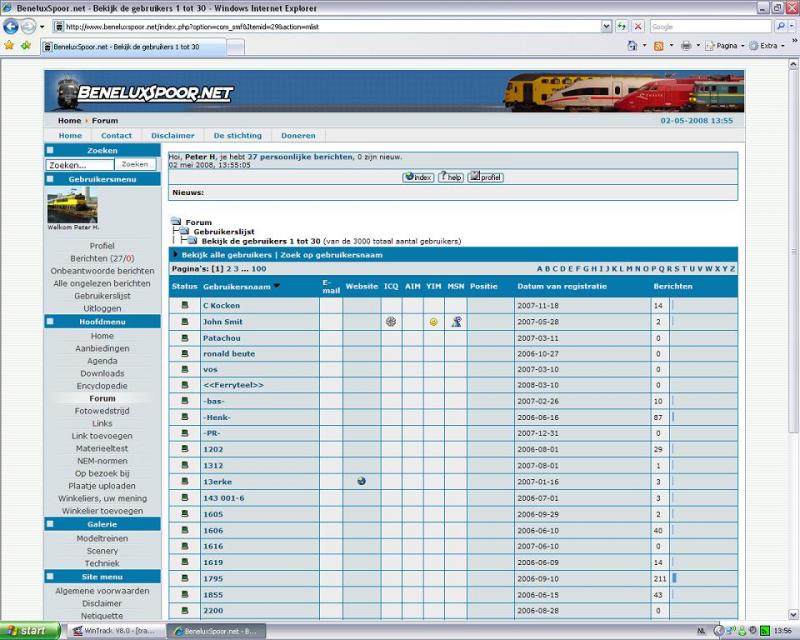The image size is (800, 640).
Task: Open the search provider dropdown arrow
Action: [x=791, y=26]
